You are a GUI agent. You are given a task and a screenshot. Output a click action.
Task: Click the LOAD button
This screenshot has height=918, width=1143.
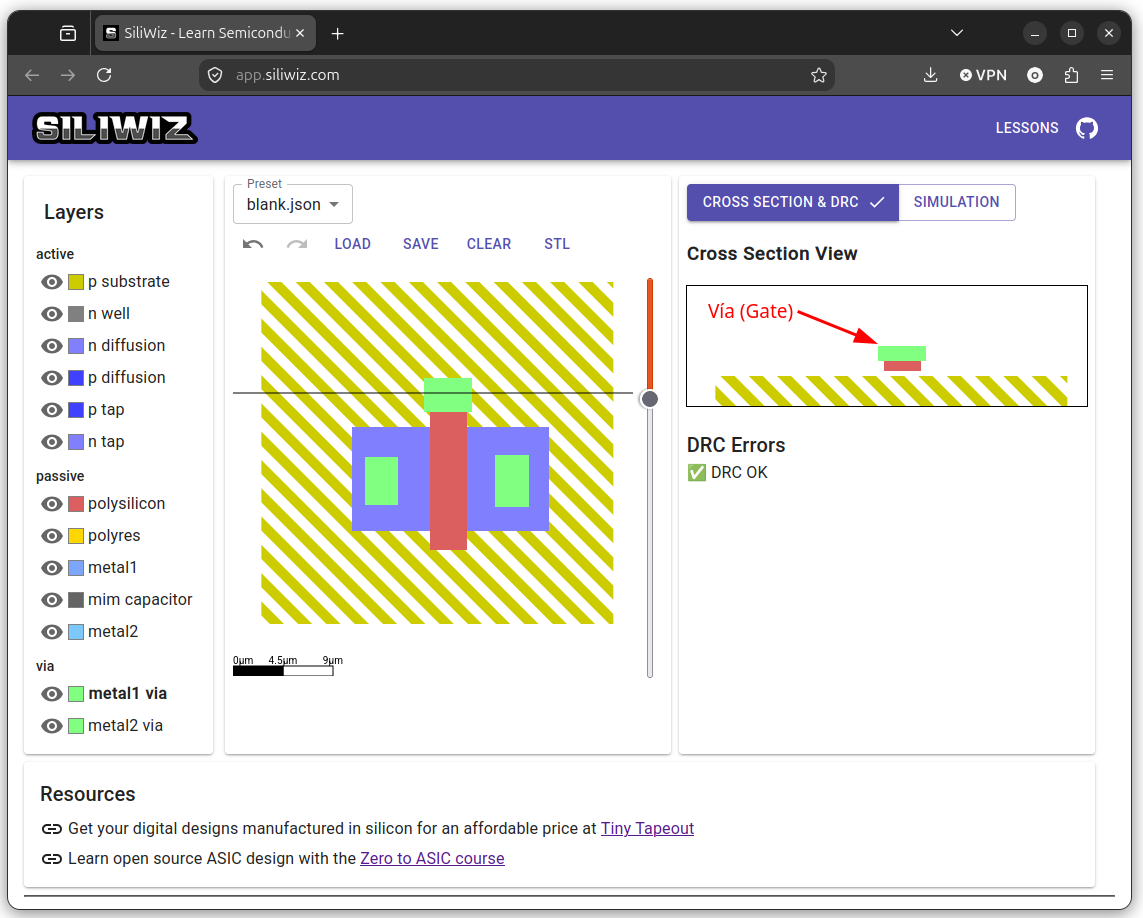pyautogui.click(x=353, y=244)
